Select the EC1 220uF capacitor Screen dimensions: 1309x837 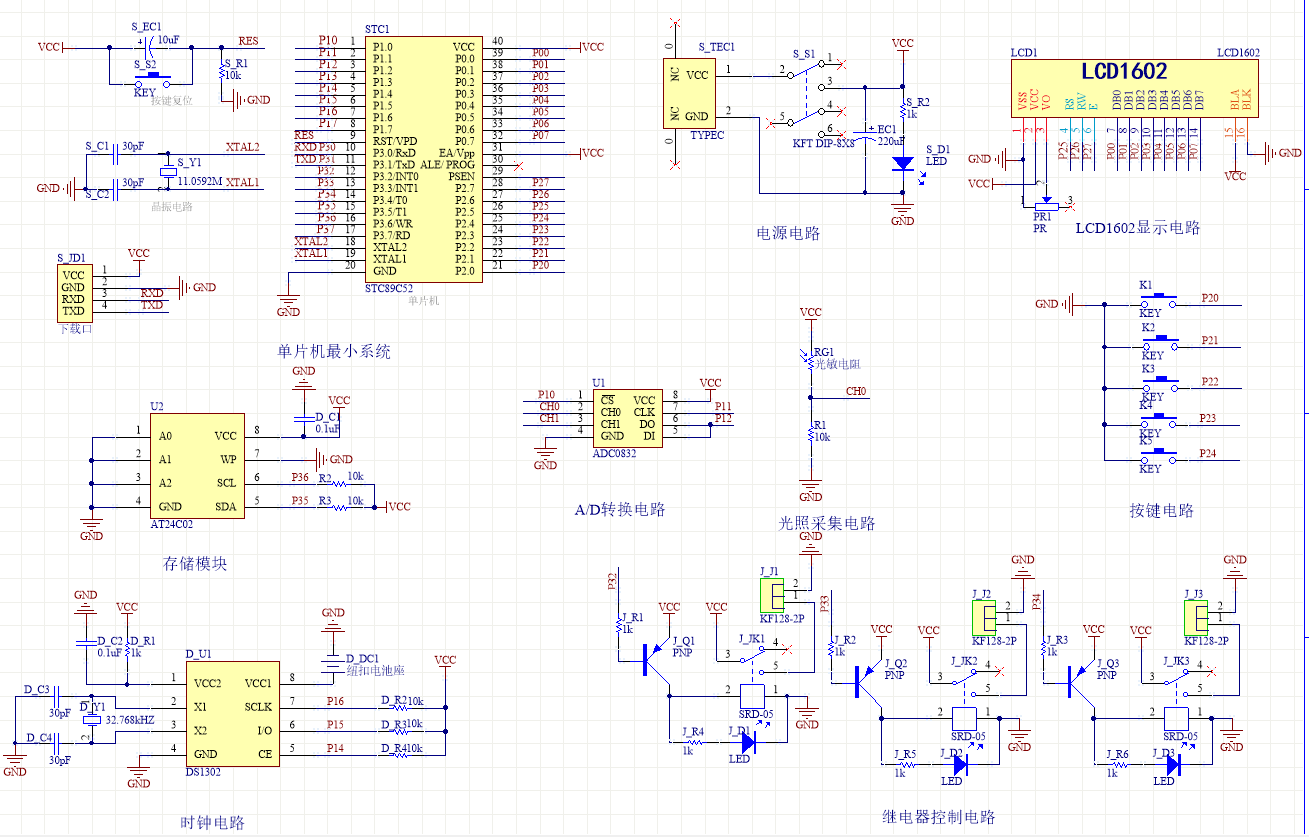[x=865, y=132]
